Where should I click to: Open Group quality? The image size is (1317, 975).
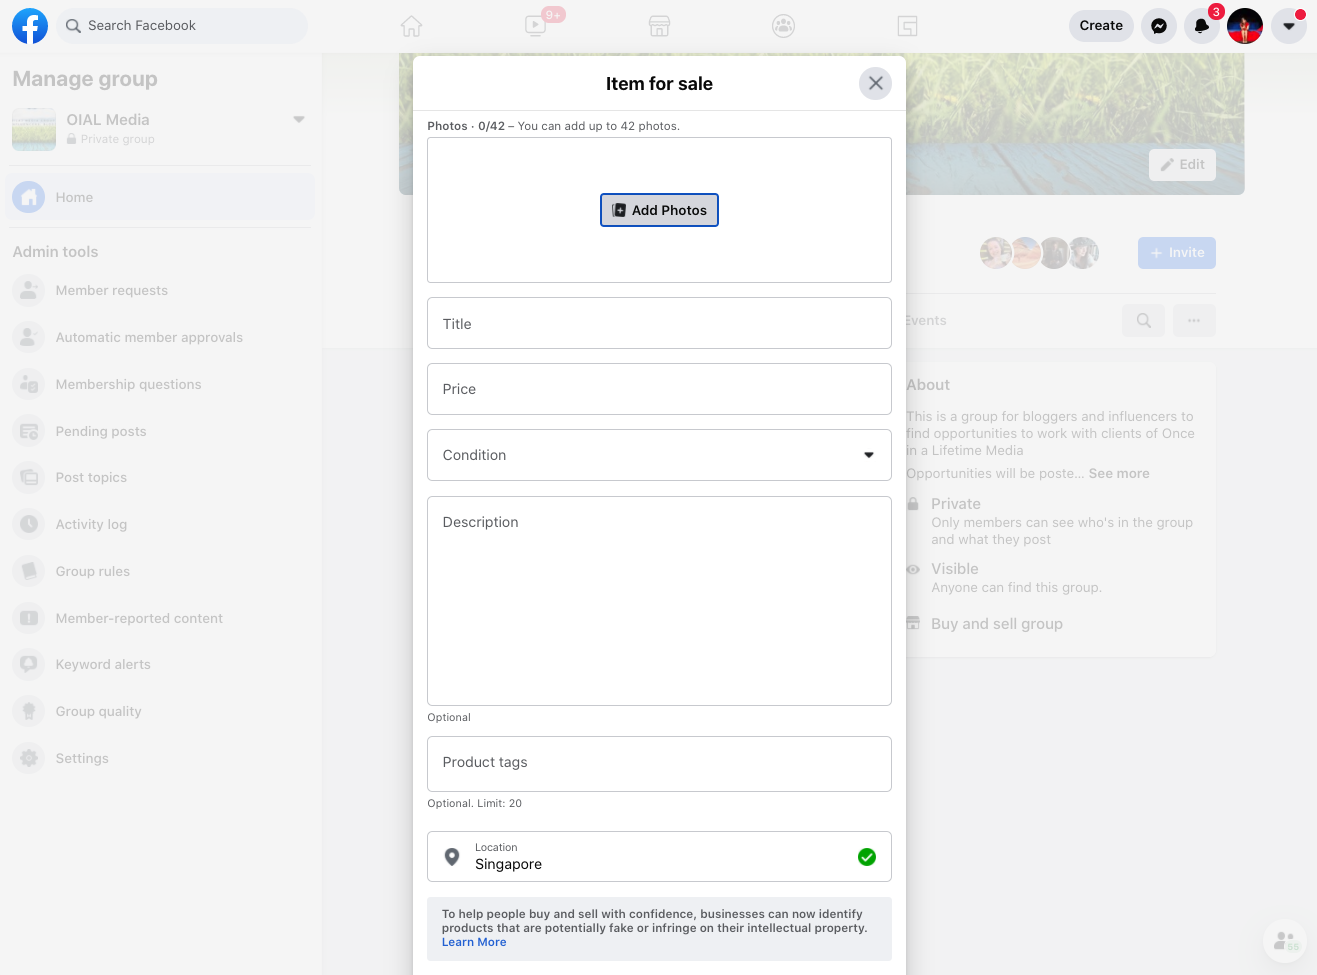(x=160, y=711)
